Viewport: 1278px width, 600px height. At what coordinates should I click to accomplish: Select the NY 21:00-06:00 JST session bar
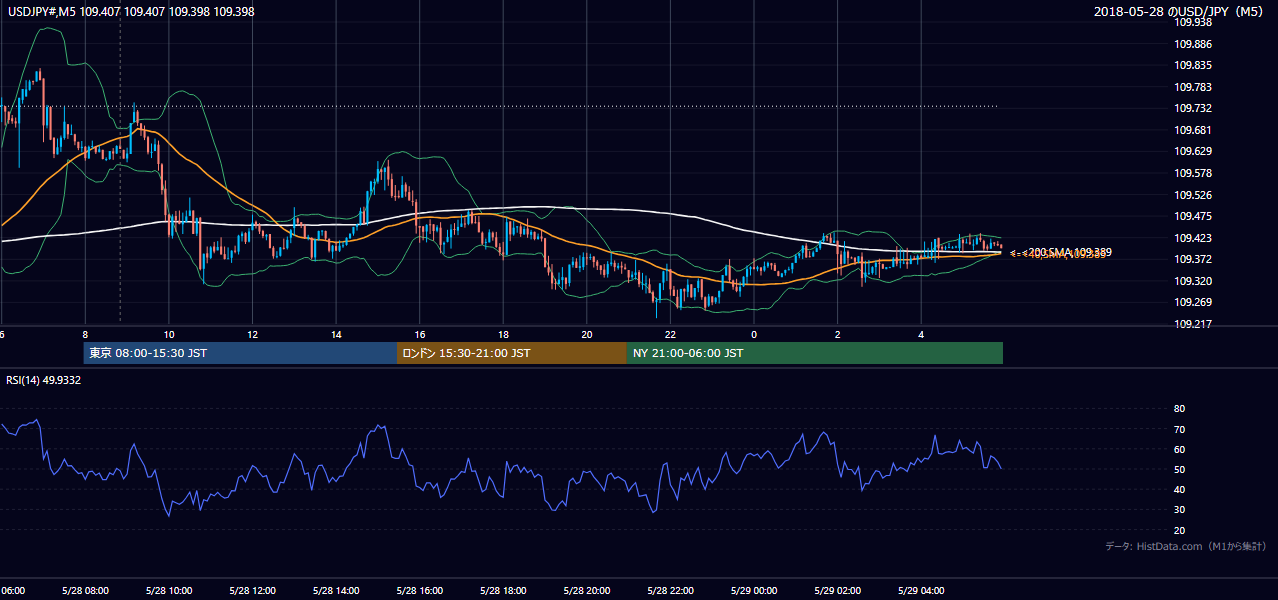(815, 353)
